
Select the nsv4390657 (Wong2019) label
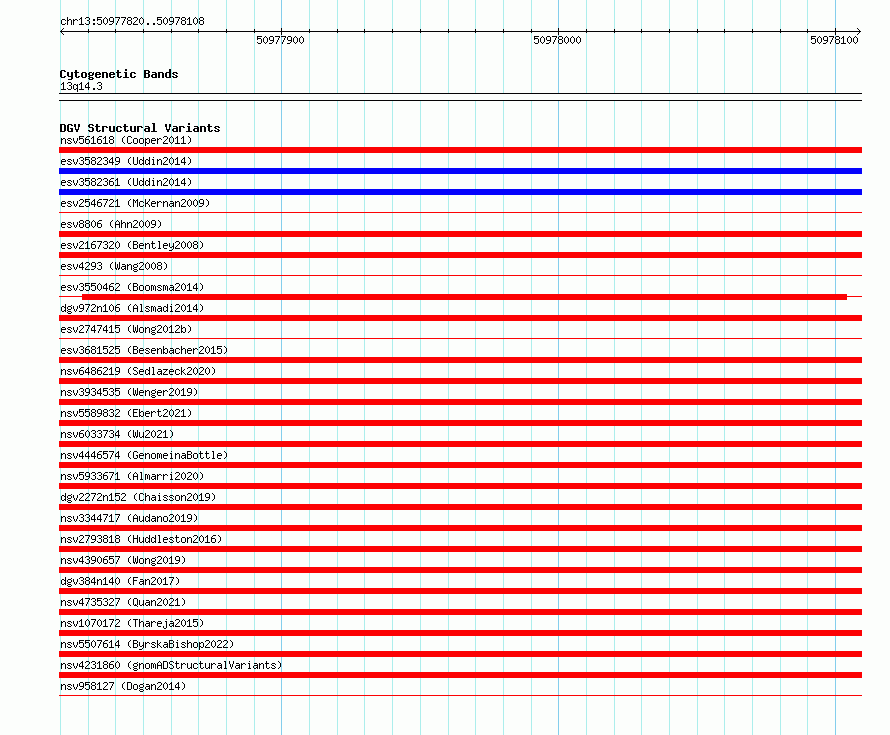tap(123, 560)
